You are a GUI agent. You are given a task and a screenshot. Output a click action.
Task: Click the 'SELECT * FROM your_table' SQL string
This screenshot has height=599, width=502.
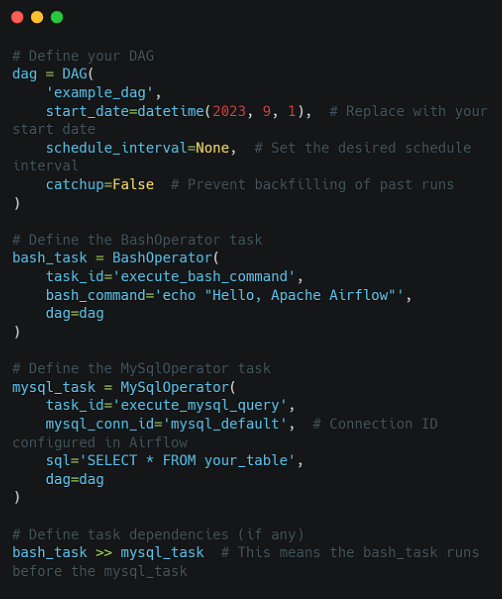[187, 461]
